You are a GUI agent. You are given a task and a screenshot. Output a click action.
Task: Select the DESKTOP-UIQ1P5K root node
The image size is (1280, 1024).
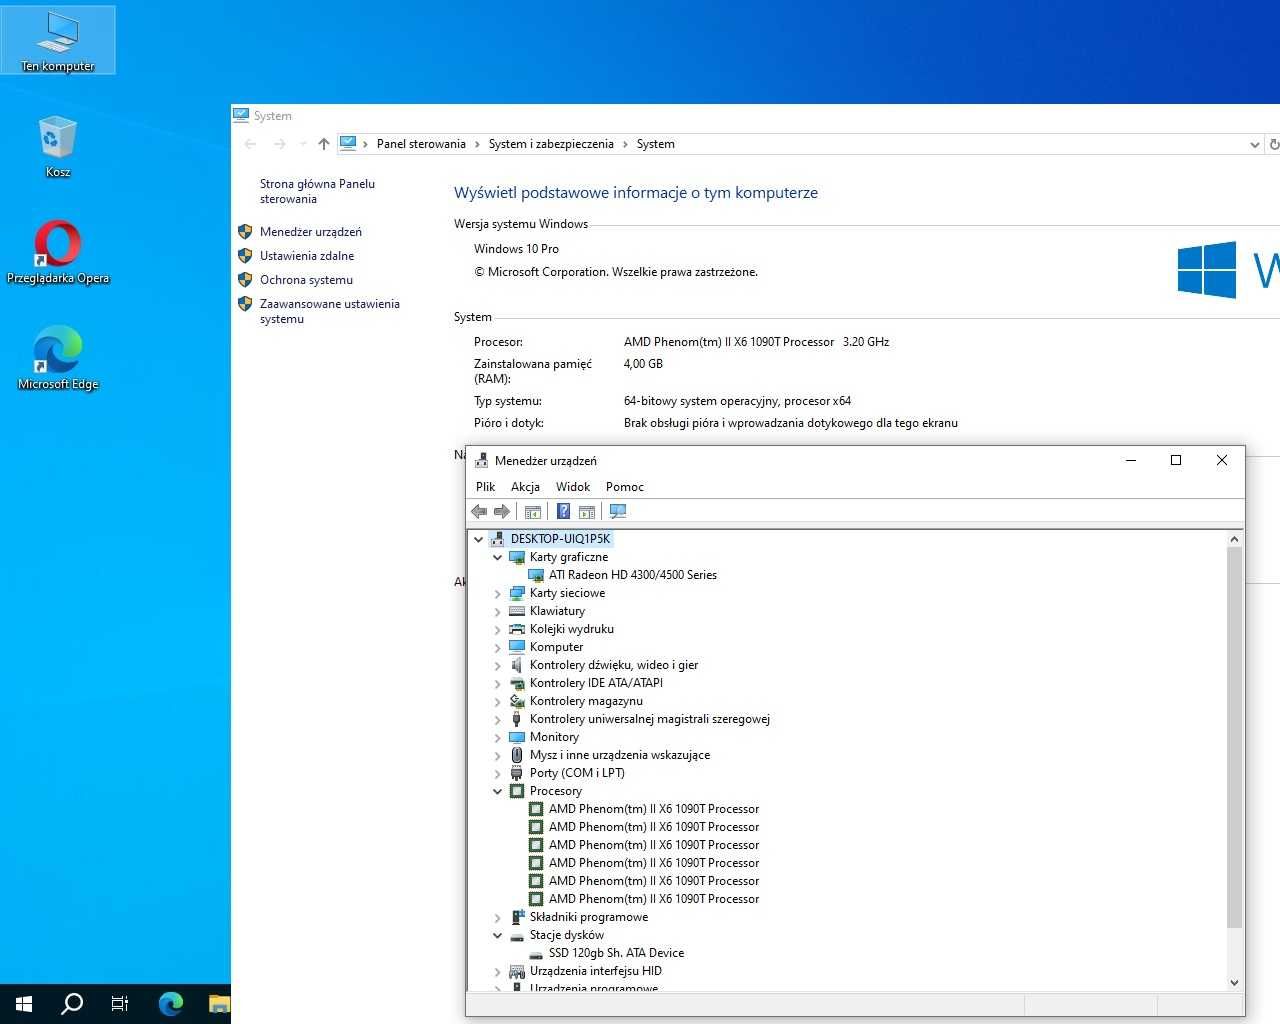click(x=560, y=539)
